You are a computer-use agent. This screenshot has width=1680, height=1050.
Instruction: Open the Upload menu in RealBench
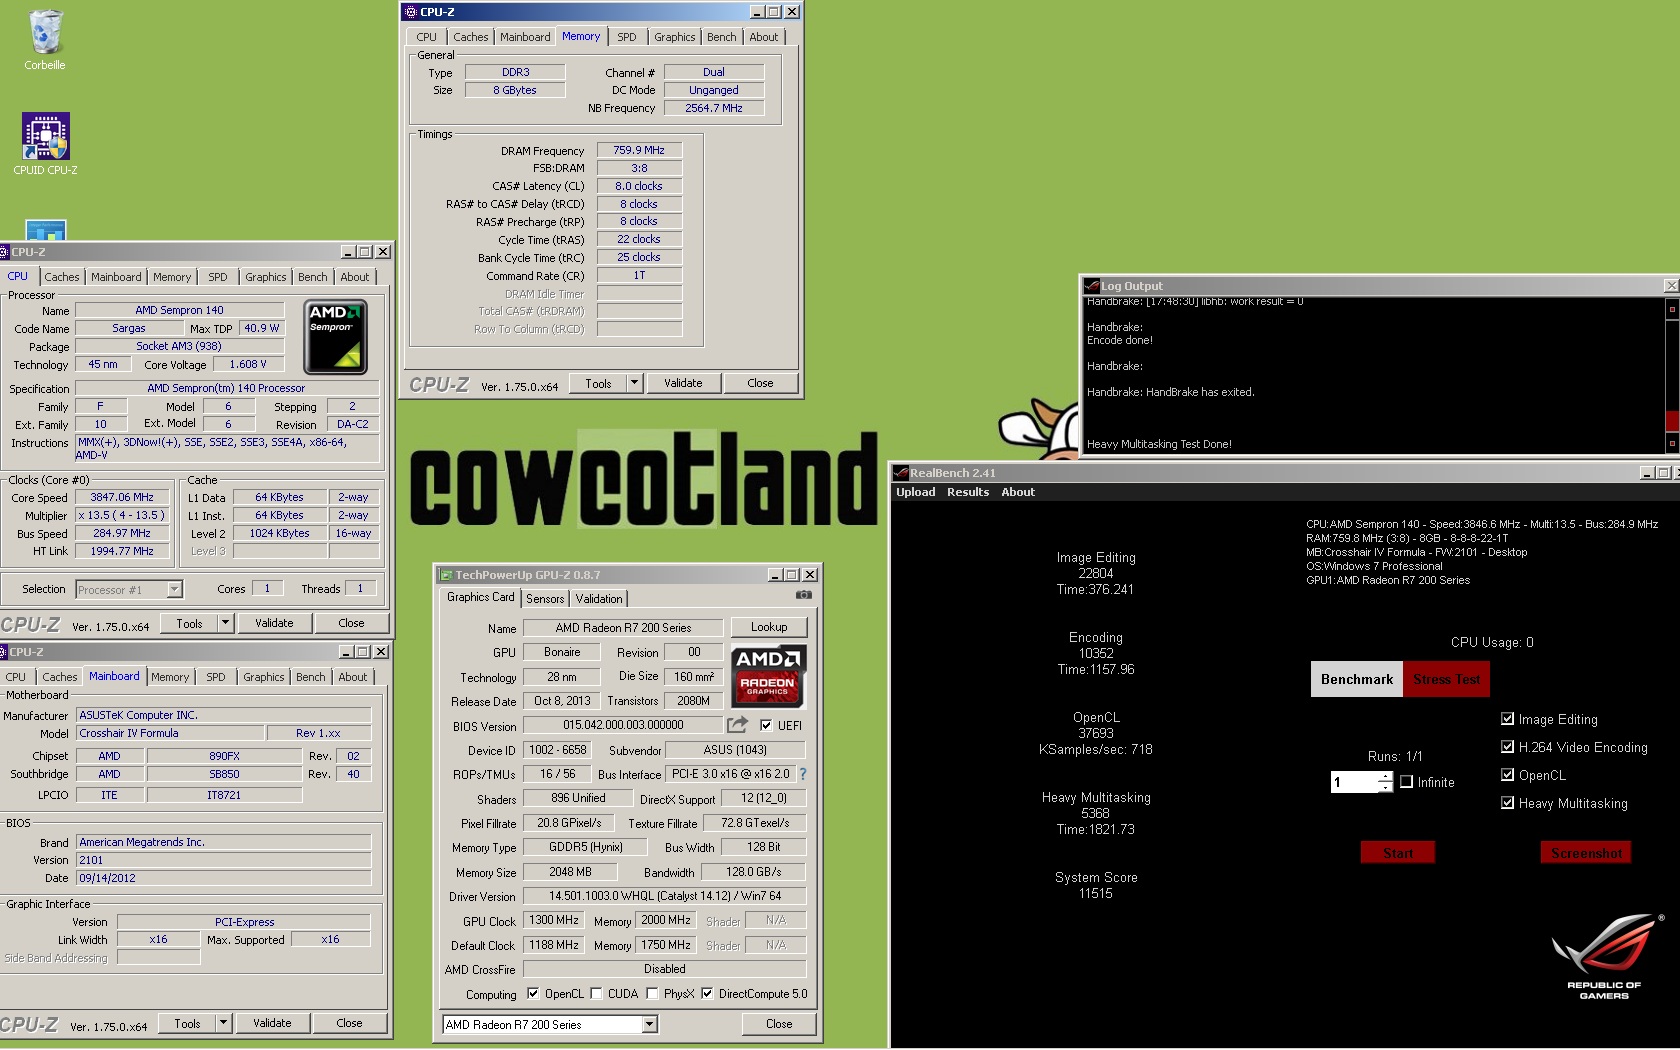click(x=916, y=492)
